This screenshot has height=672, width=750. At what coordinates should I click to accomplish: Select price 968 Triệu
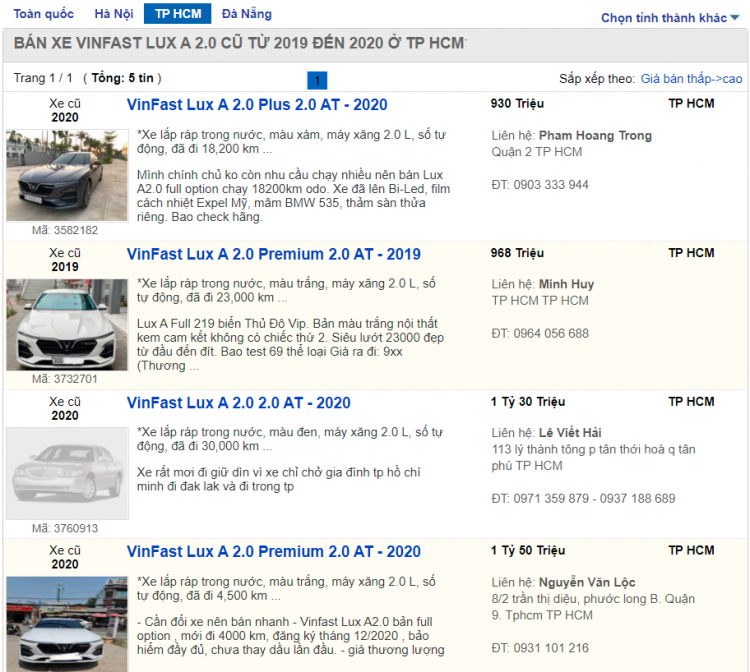[517, 253]
